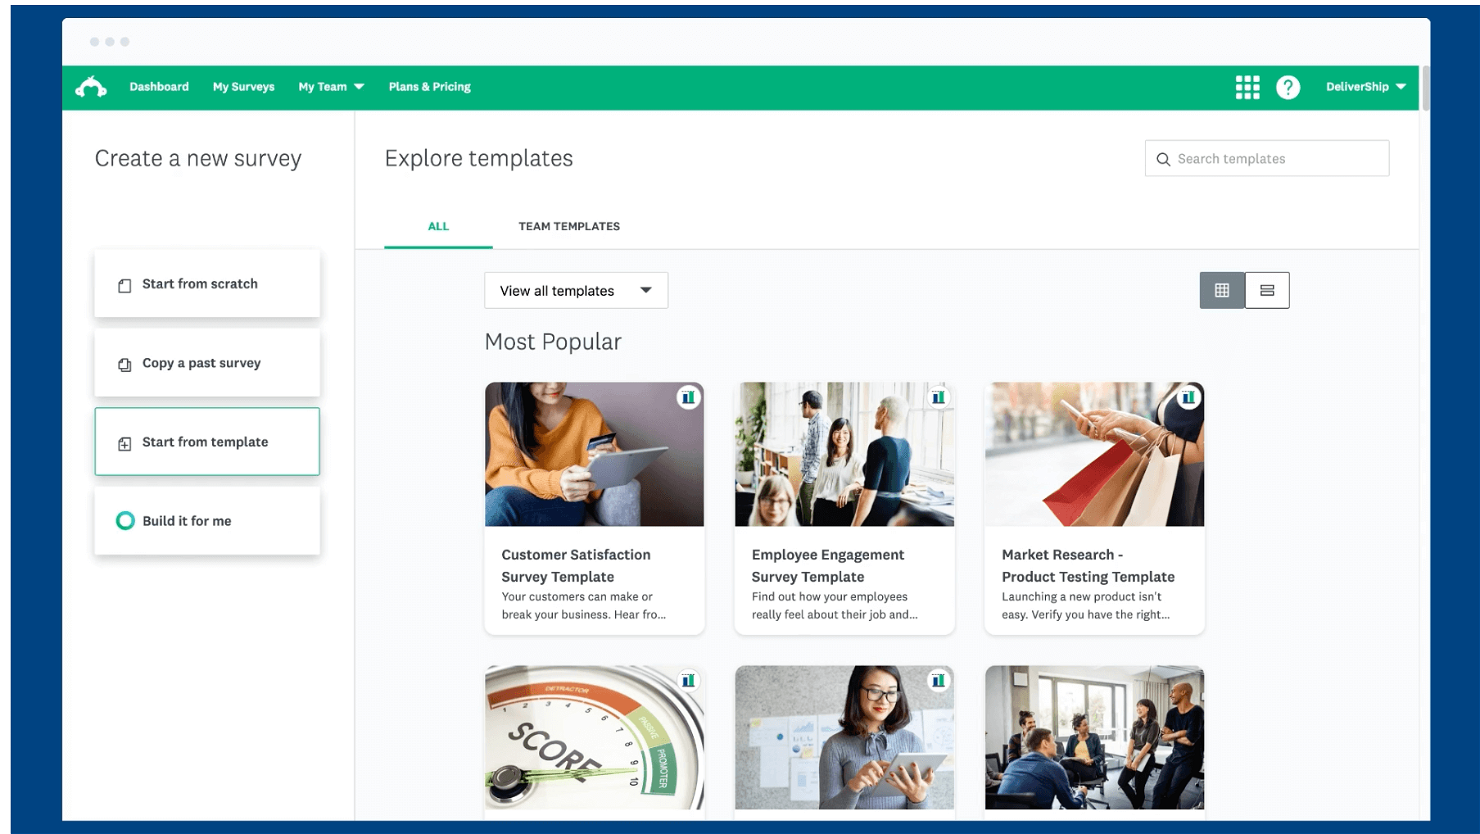Click the 'Most Popular' section heading
This screenshot has height=834, width=1480.
coord(553,342)
